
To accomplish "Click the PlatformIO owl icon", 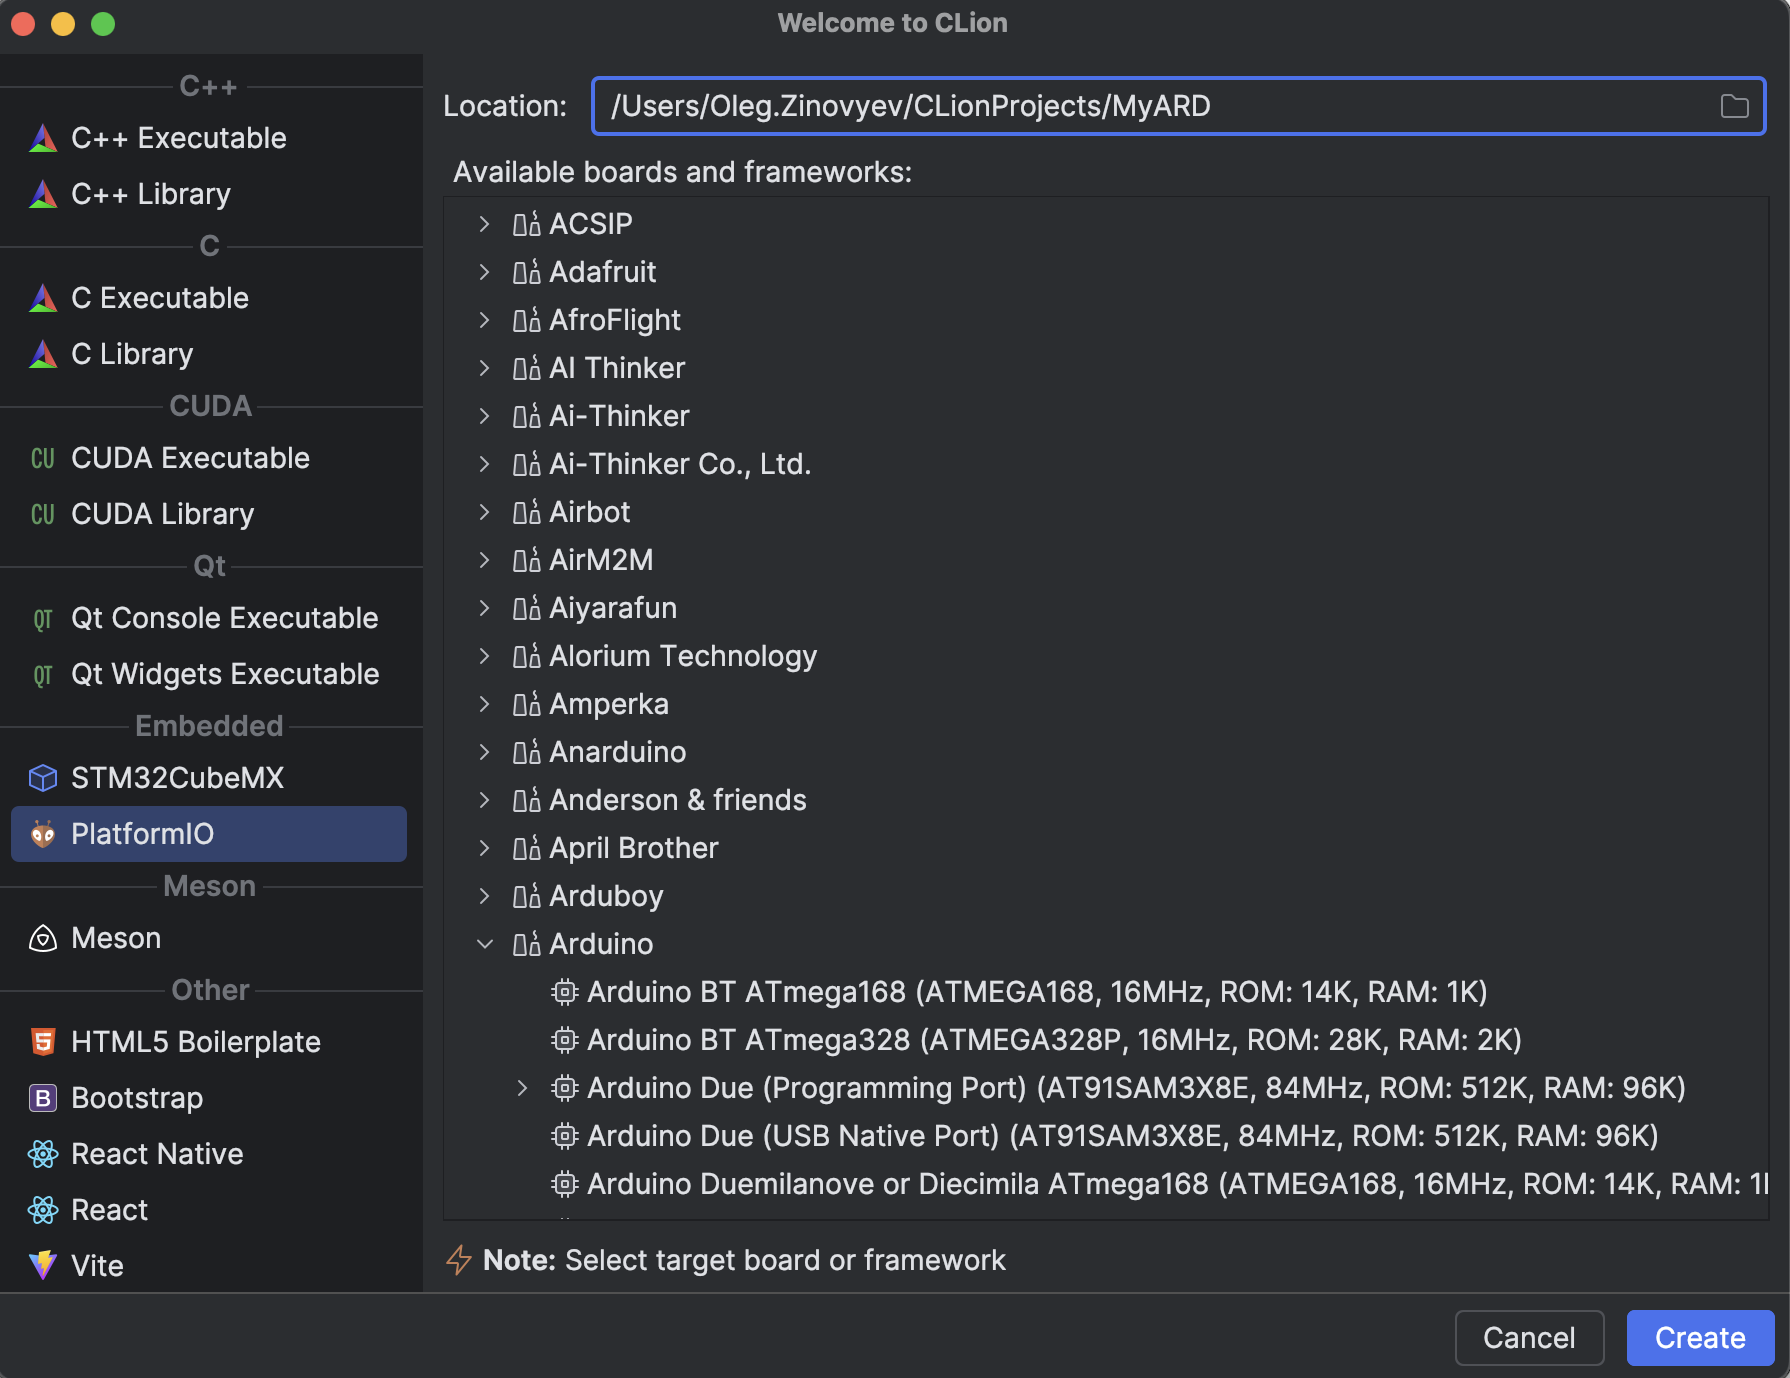I will coord(42,834).
